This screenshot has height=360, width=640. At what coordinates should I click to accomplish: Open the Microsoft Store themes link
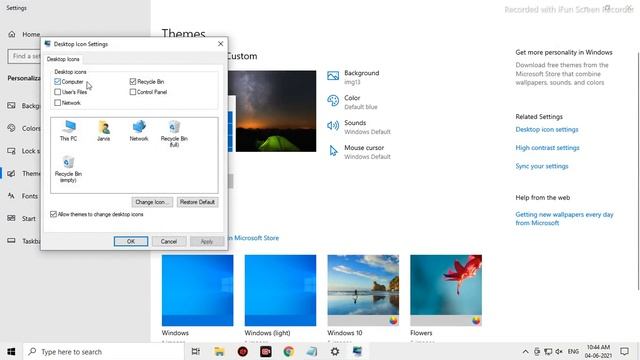coord(253,238)
